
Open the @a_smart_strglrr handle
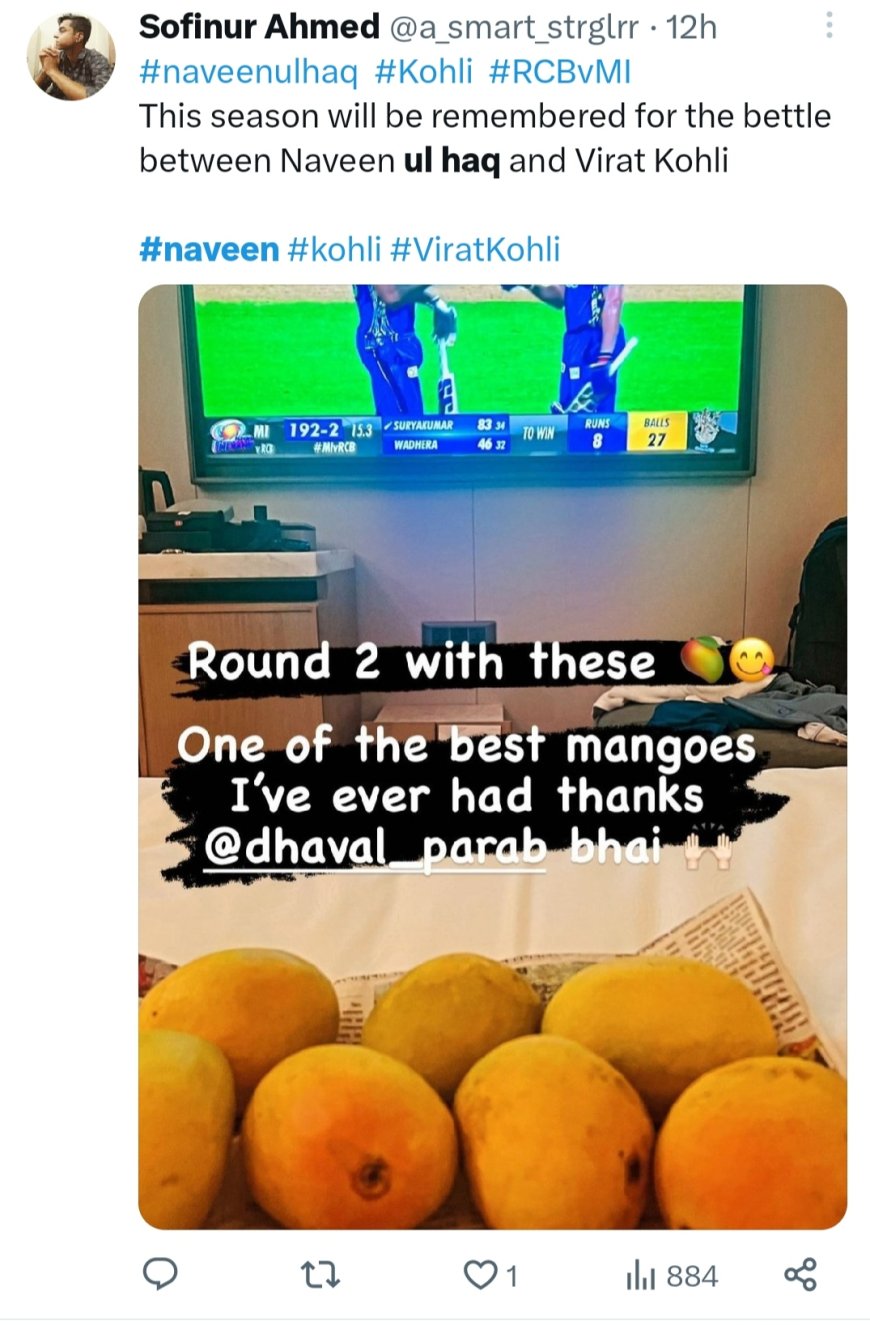tap(511, 28)
